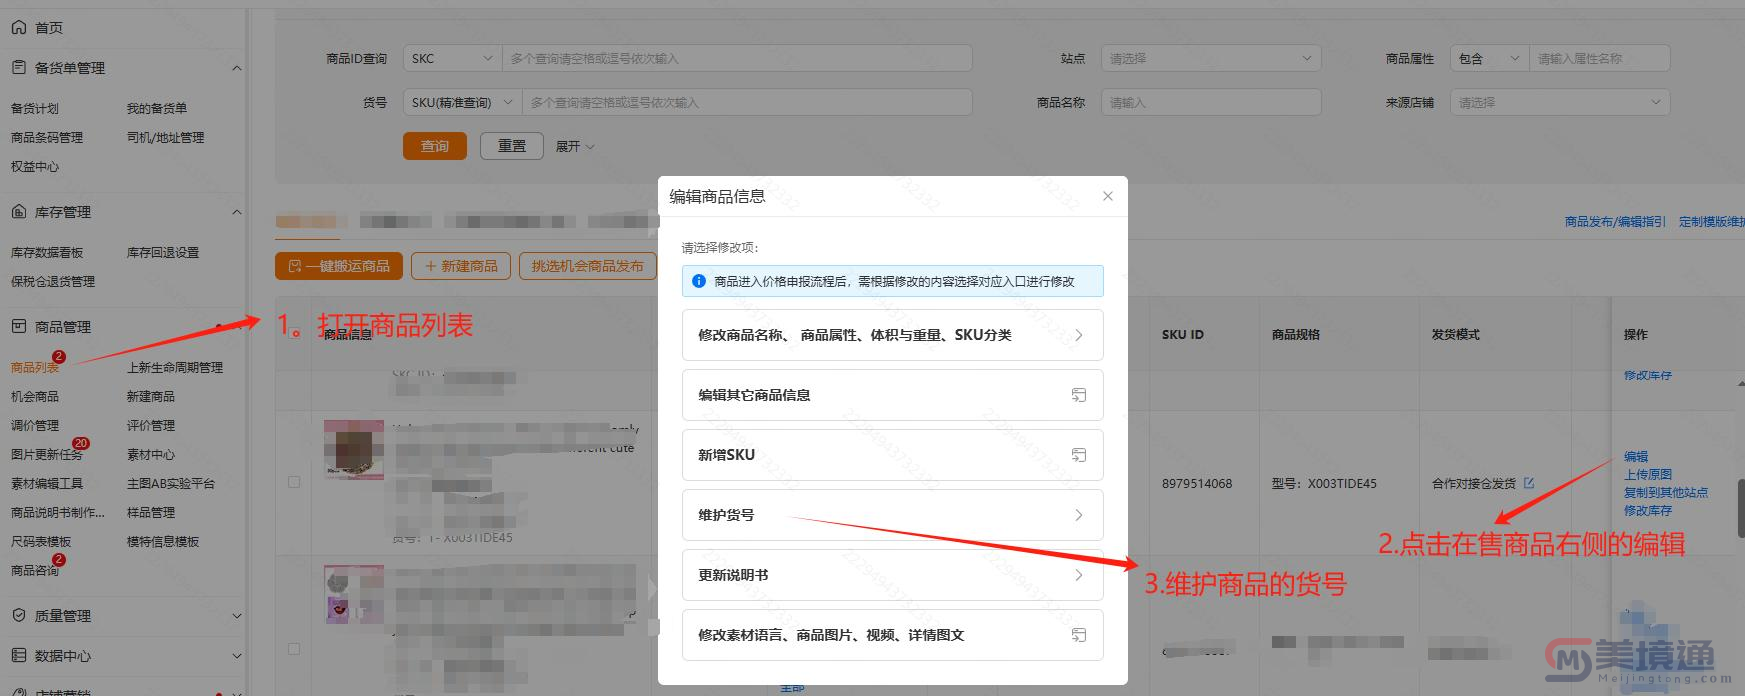1745x696 pixels.
Task: Select 更新说明书 option in dialog
Action: 892,575
